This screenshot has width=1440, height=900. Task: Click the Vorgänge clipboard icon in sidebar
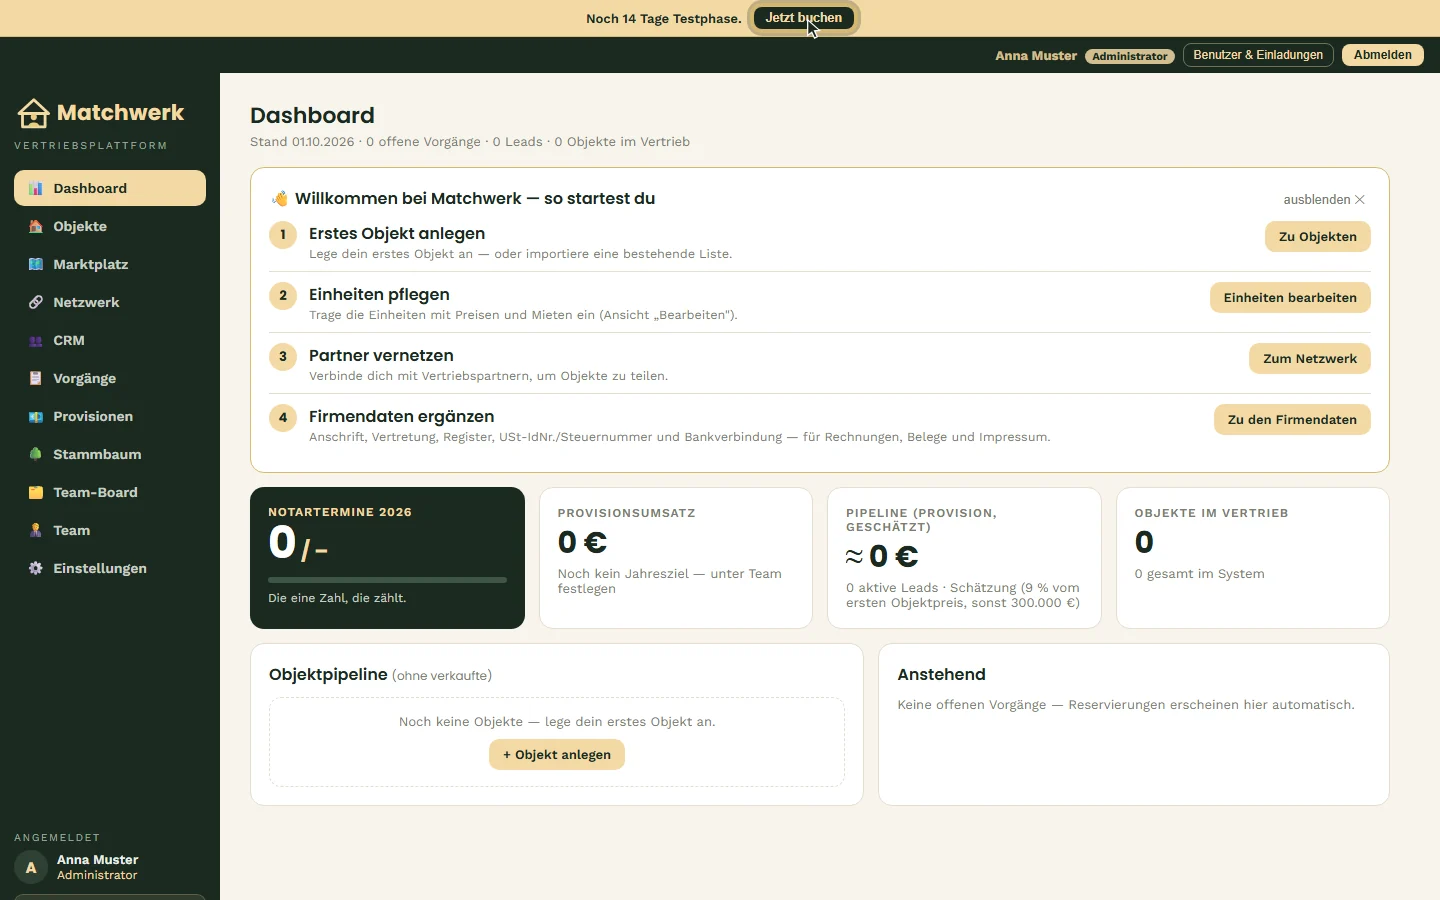[x=36, y=378]
